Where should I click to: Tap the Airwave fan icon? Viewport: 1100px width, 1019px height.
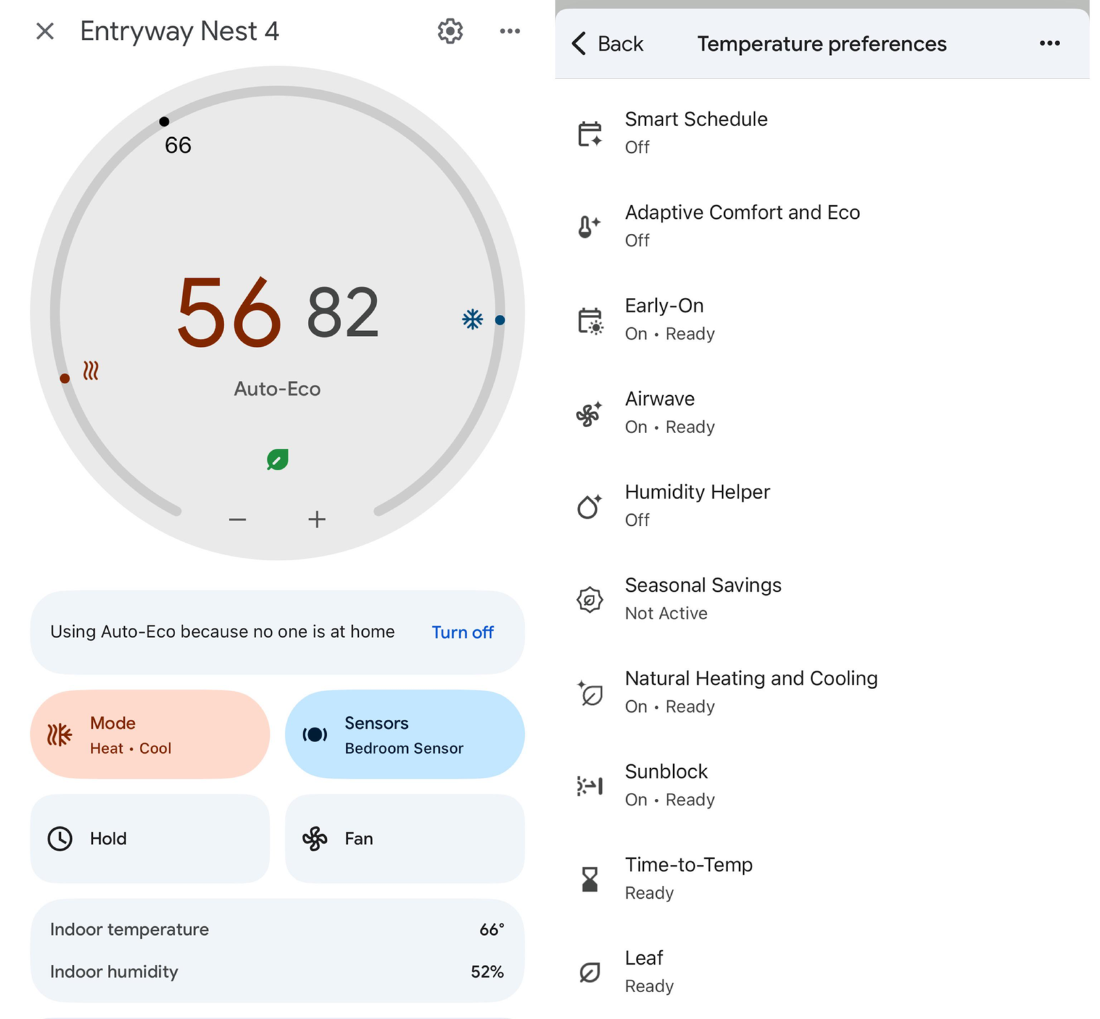589,414
